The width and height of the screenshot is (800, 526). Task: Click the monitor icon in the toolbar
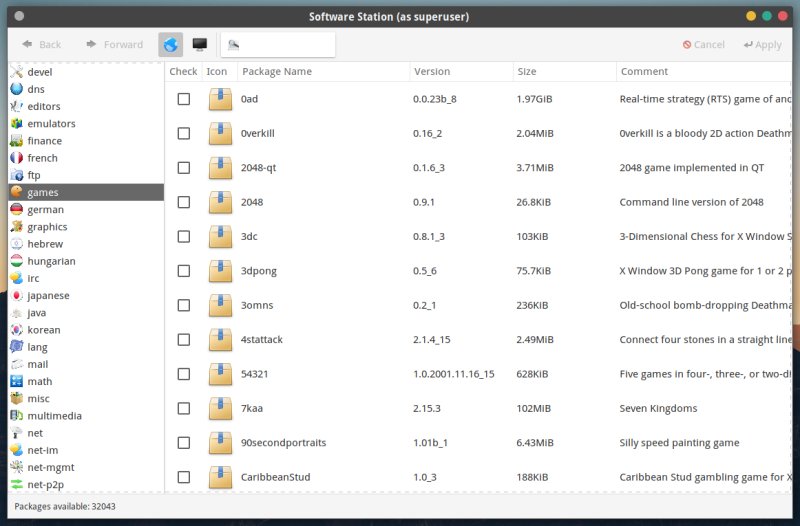point(200,45)
